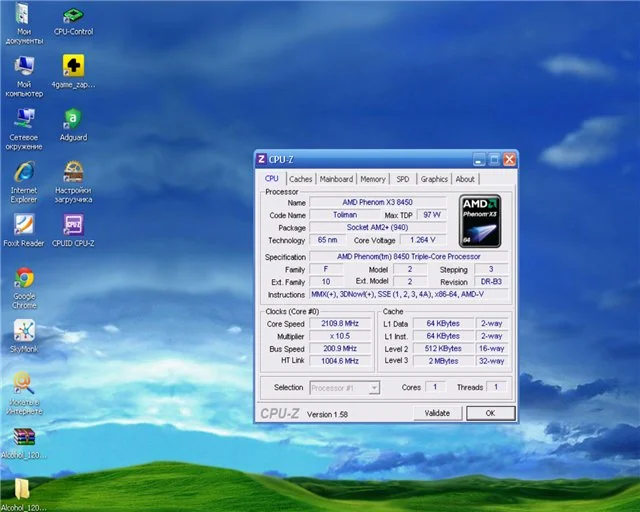Image resolution: width=640 pixels, height=512 pixels.
Task: Select the Alcohol_120 archive file icon
Action: tap(24, 437)
